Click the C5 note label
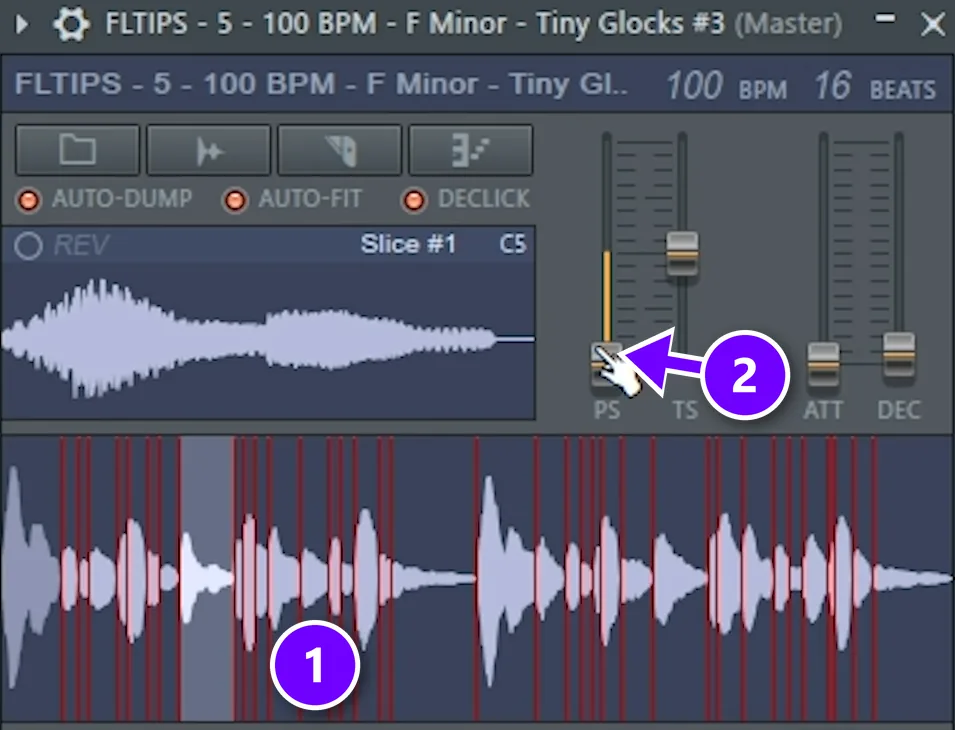This screenshot has height=730, width=955. click(x=513, y=244)
